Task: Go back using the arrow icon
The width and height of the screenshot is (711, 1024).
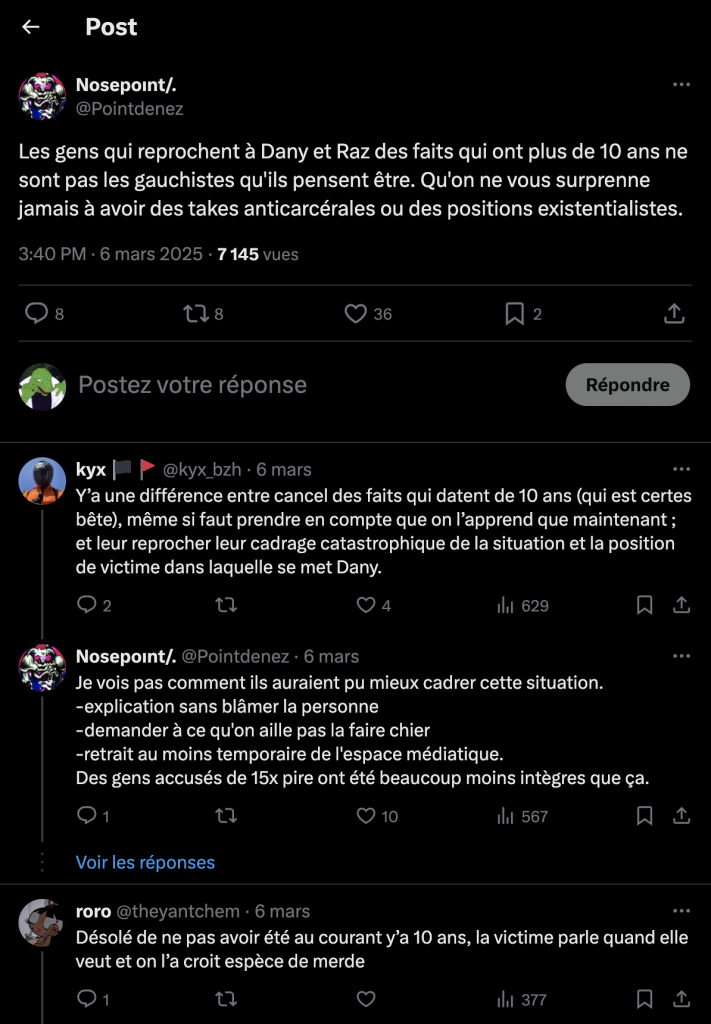Action: tap(31, 27)
